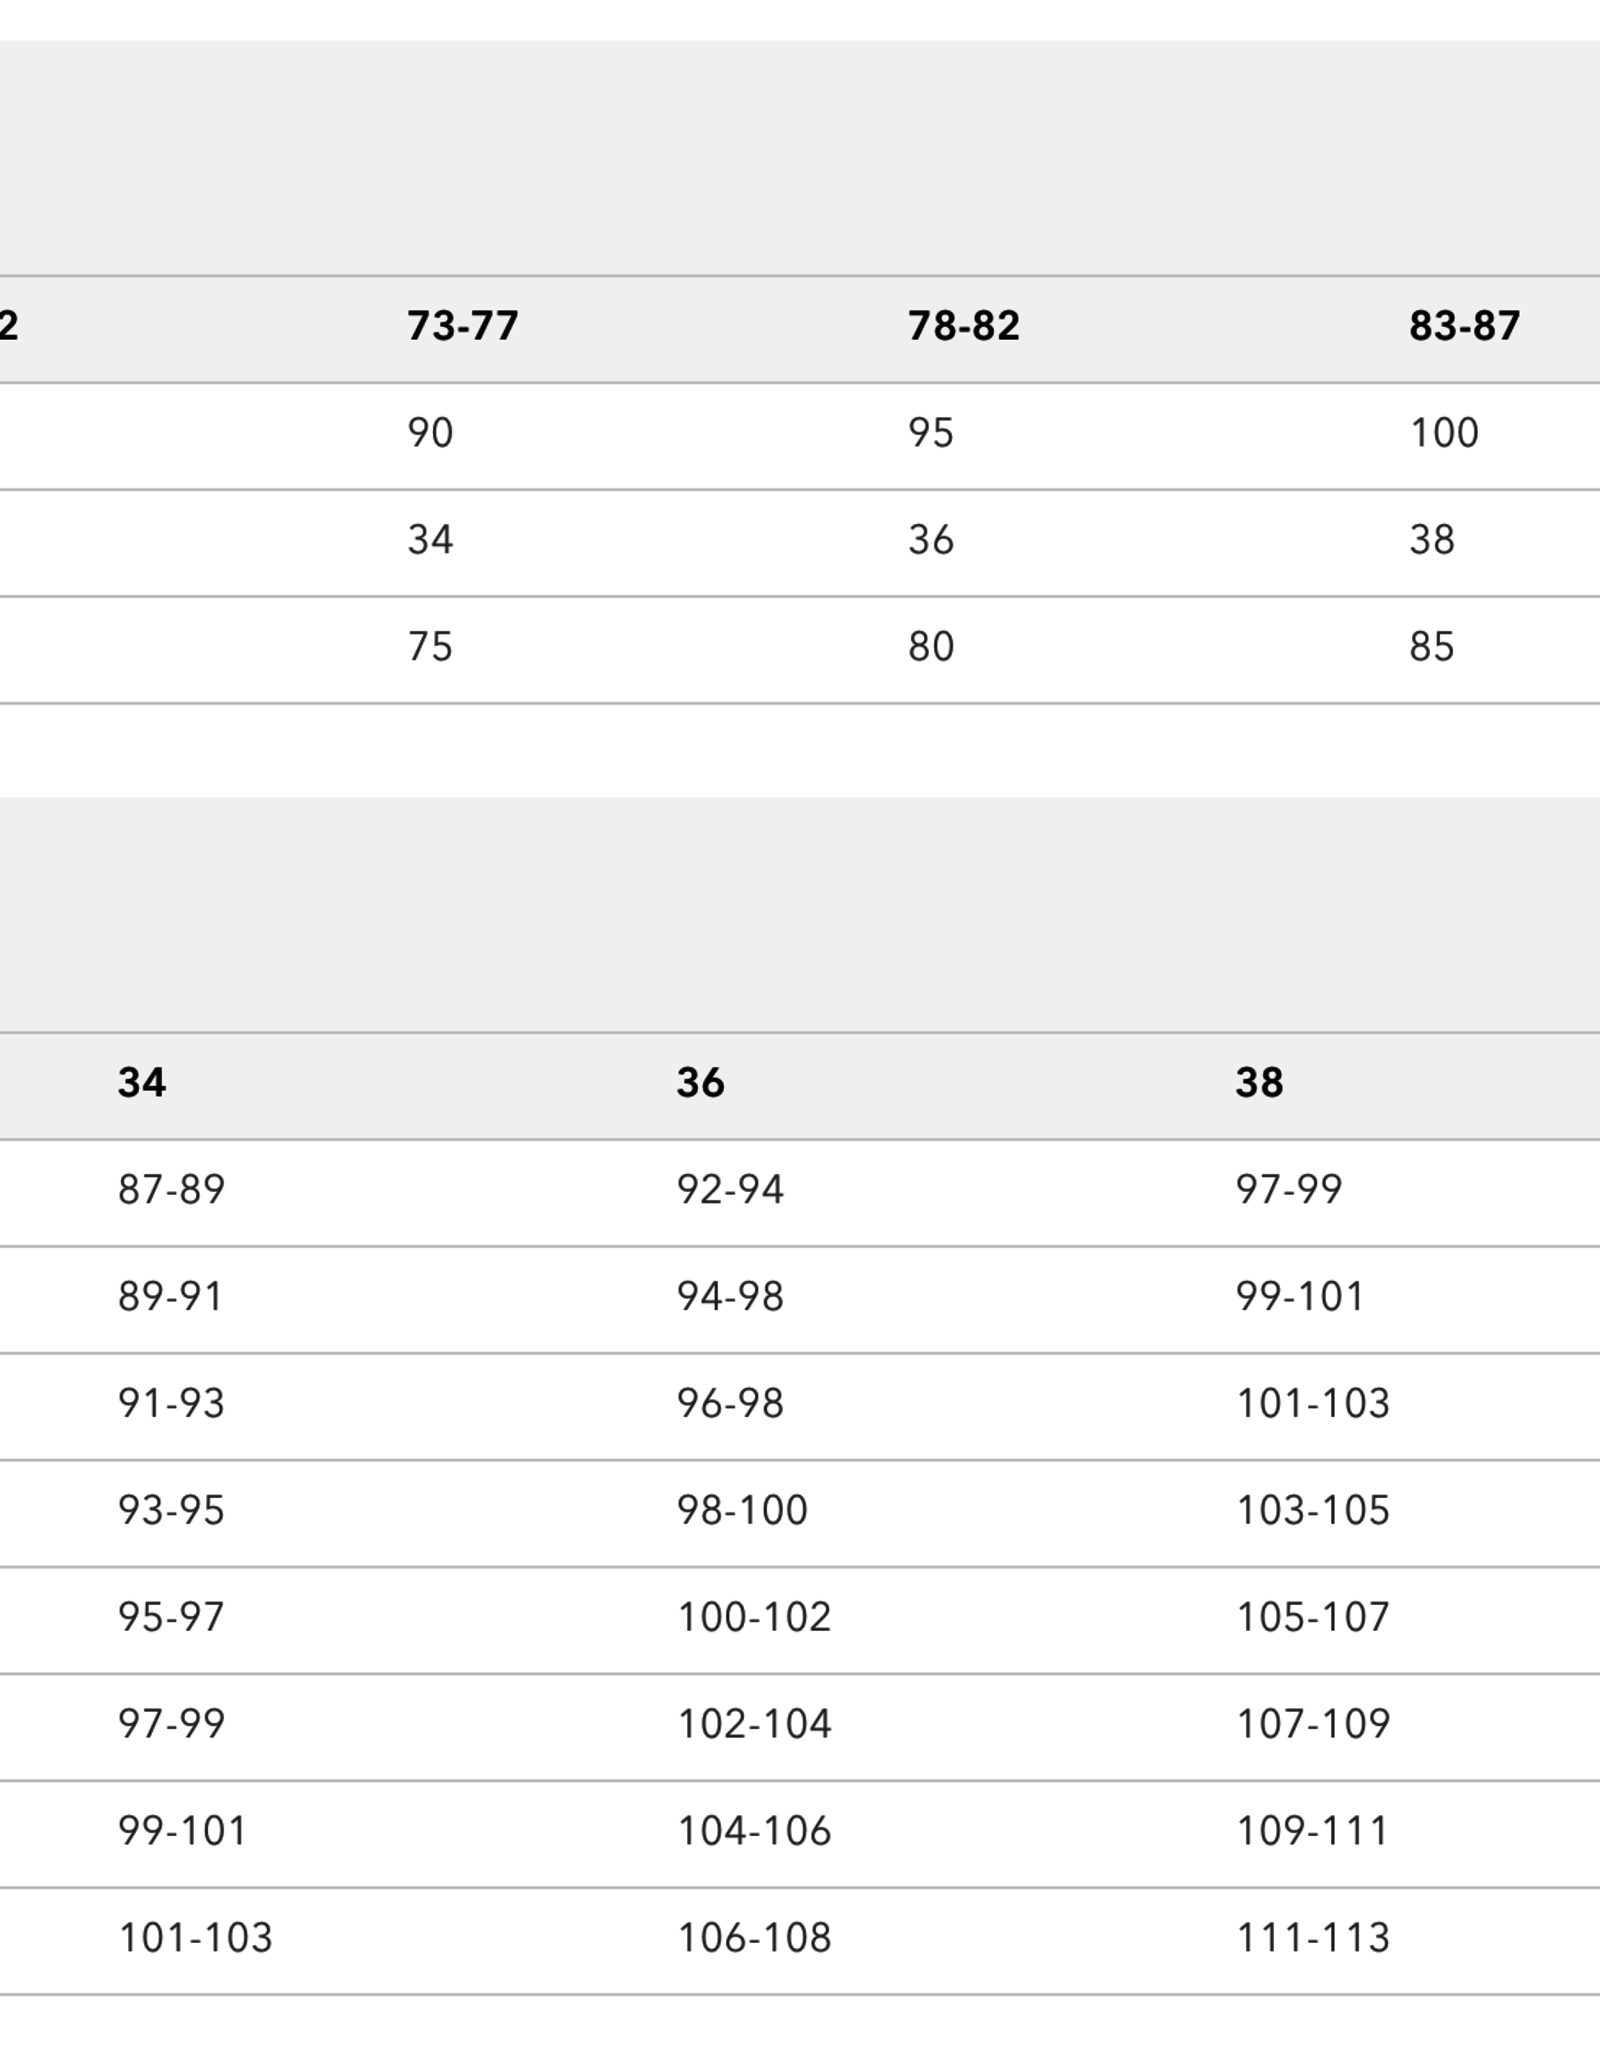Image resolution: width=1600 pixels, height=2048 pixels.
Task: Click the cell showing 100 in the upper table
Action: coord(1443,433)
